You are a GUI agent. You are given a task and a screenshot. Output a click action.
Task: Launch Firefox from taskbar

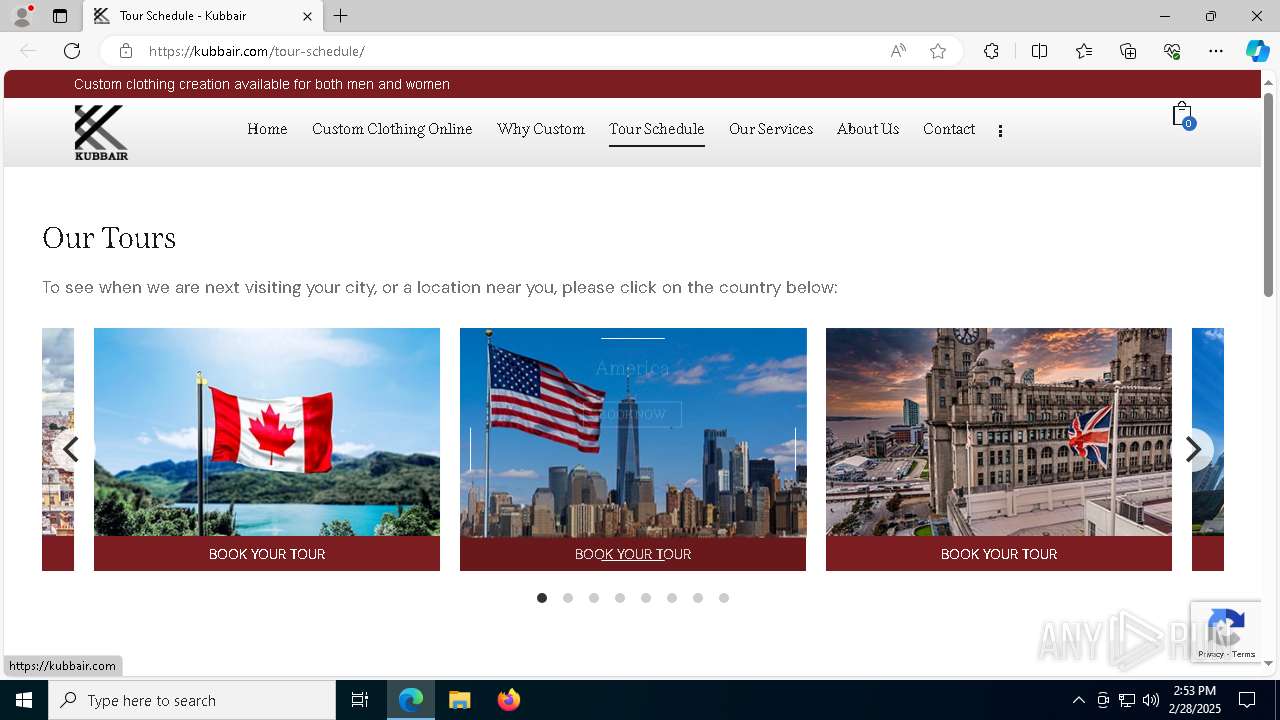[x=509, y=700]
